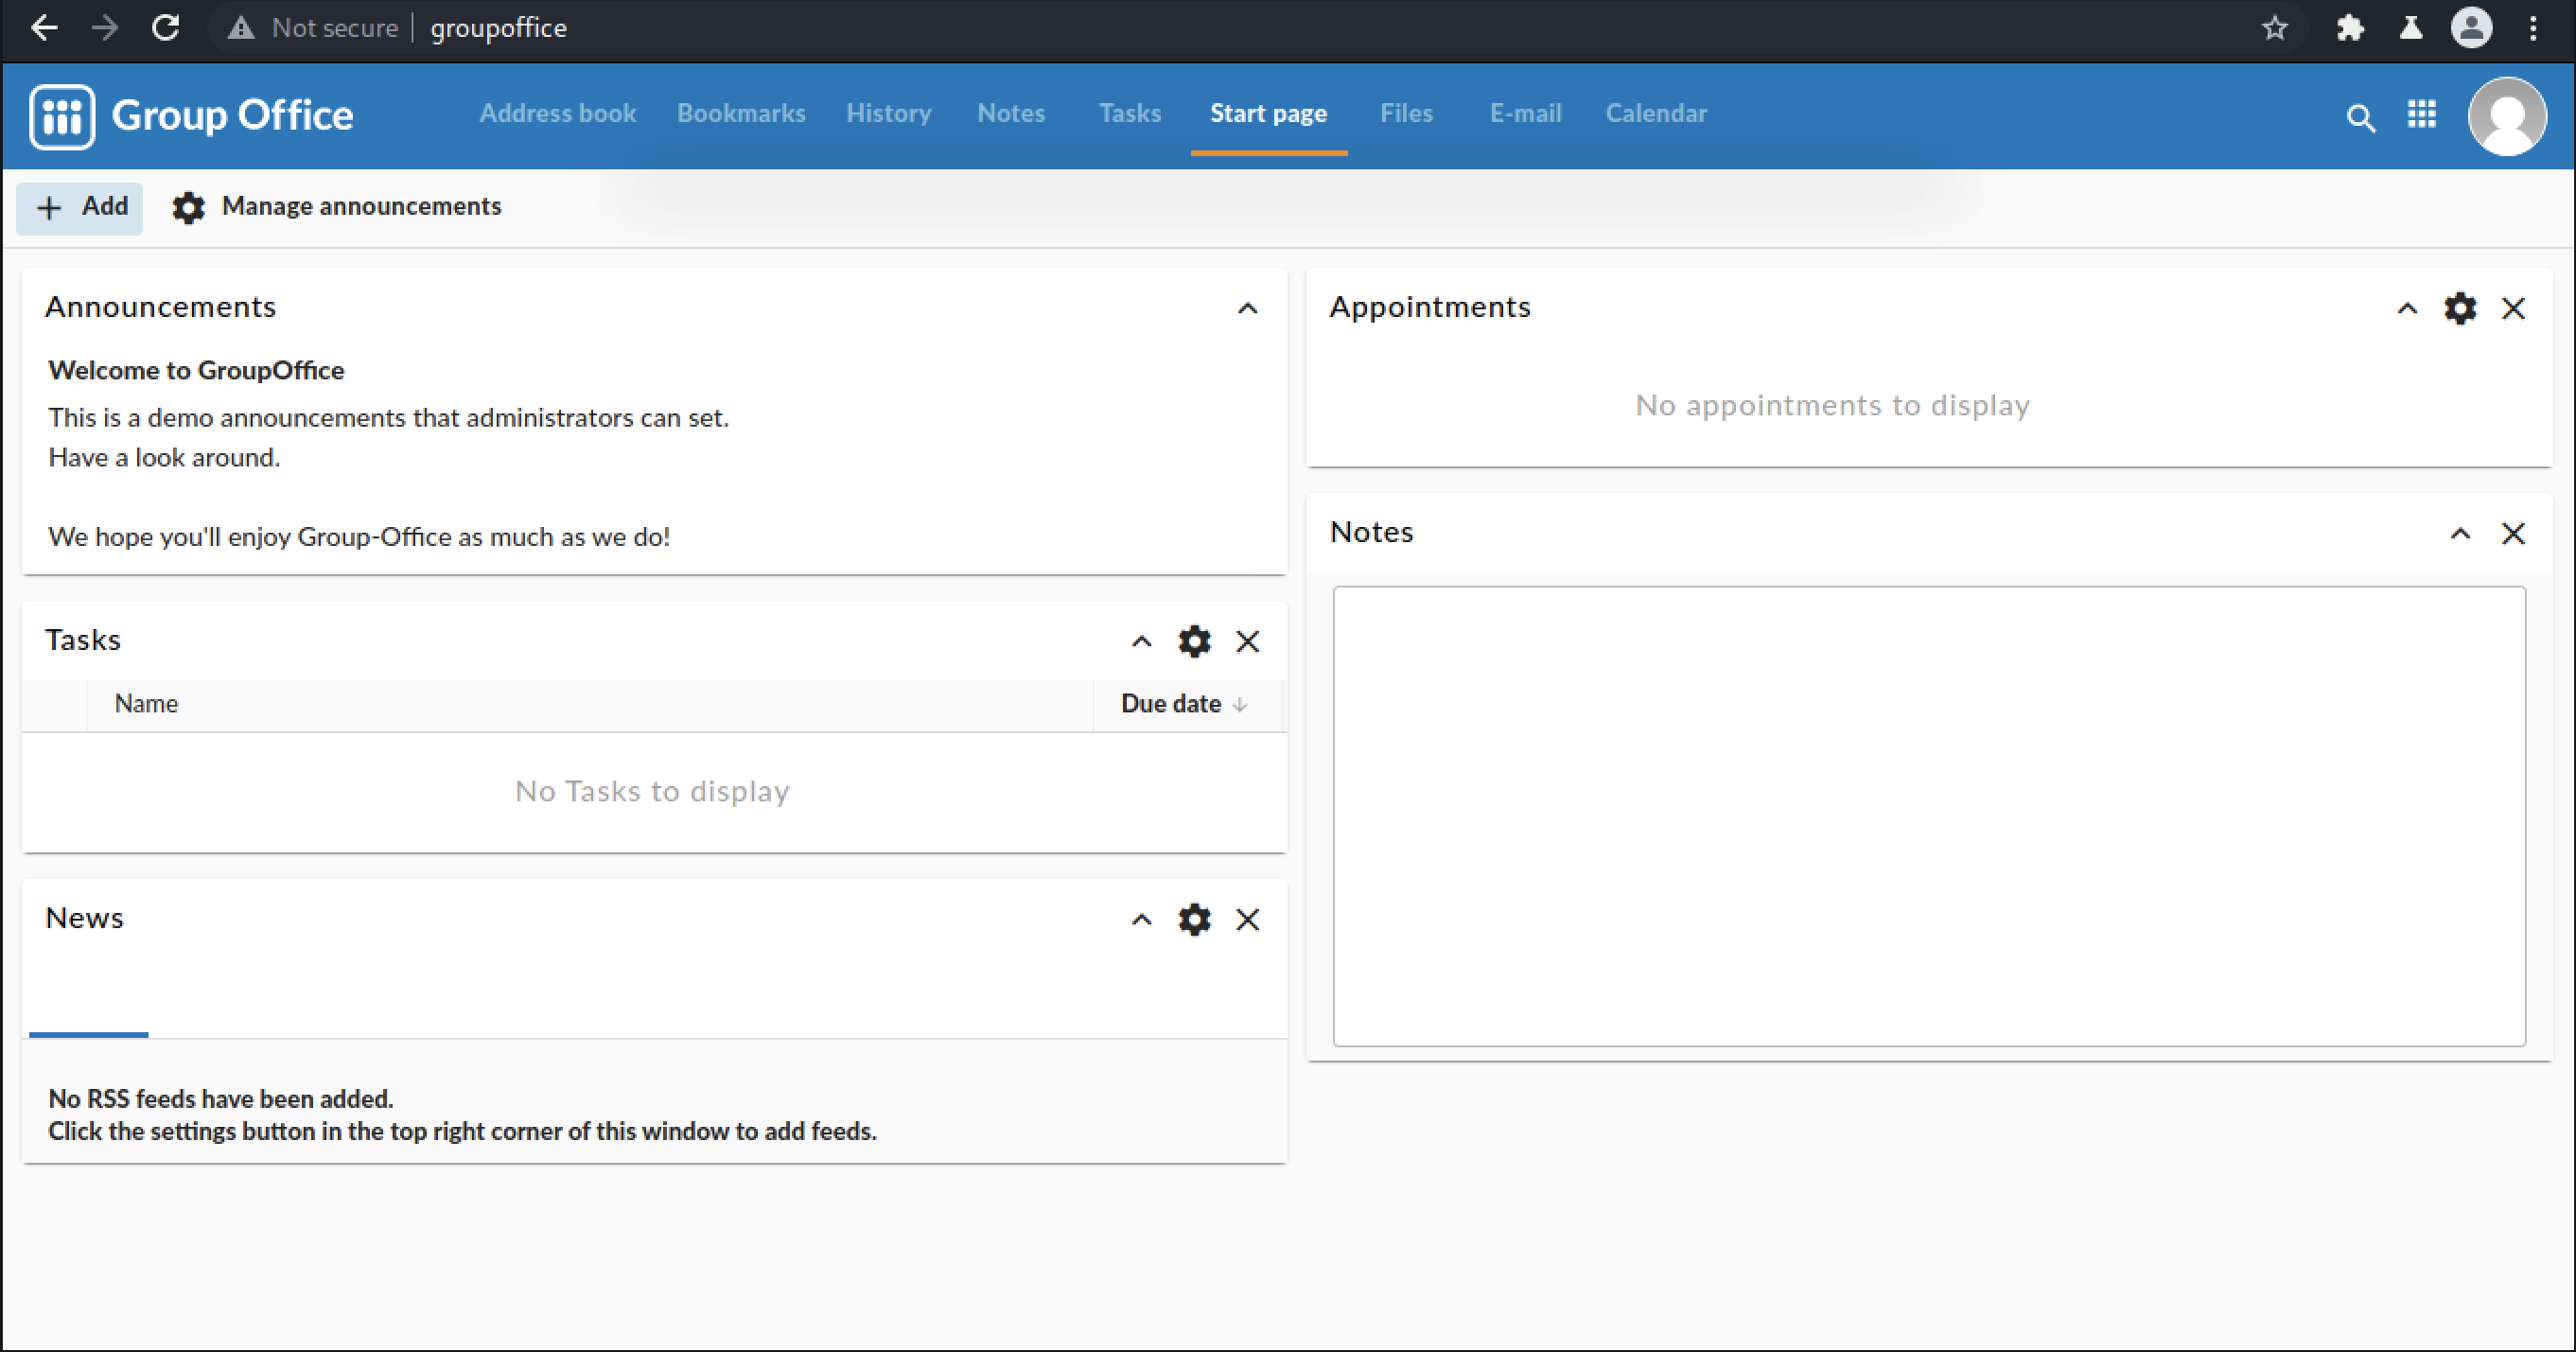Open the Calendar tab
The image size is (2576, 1352).
(1656, 113)
